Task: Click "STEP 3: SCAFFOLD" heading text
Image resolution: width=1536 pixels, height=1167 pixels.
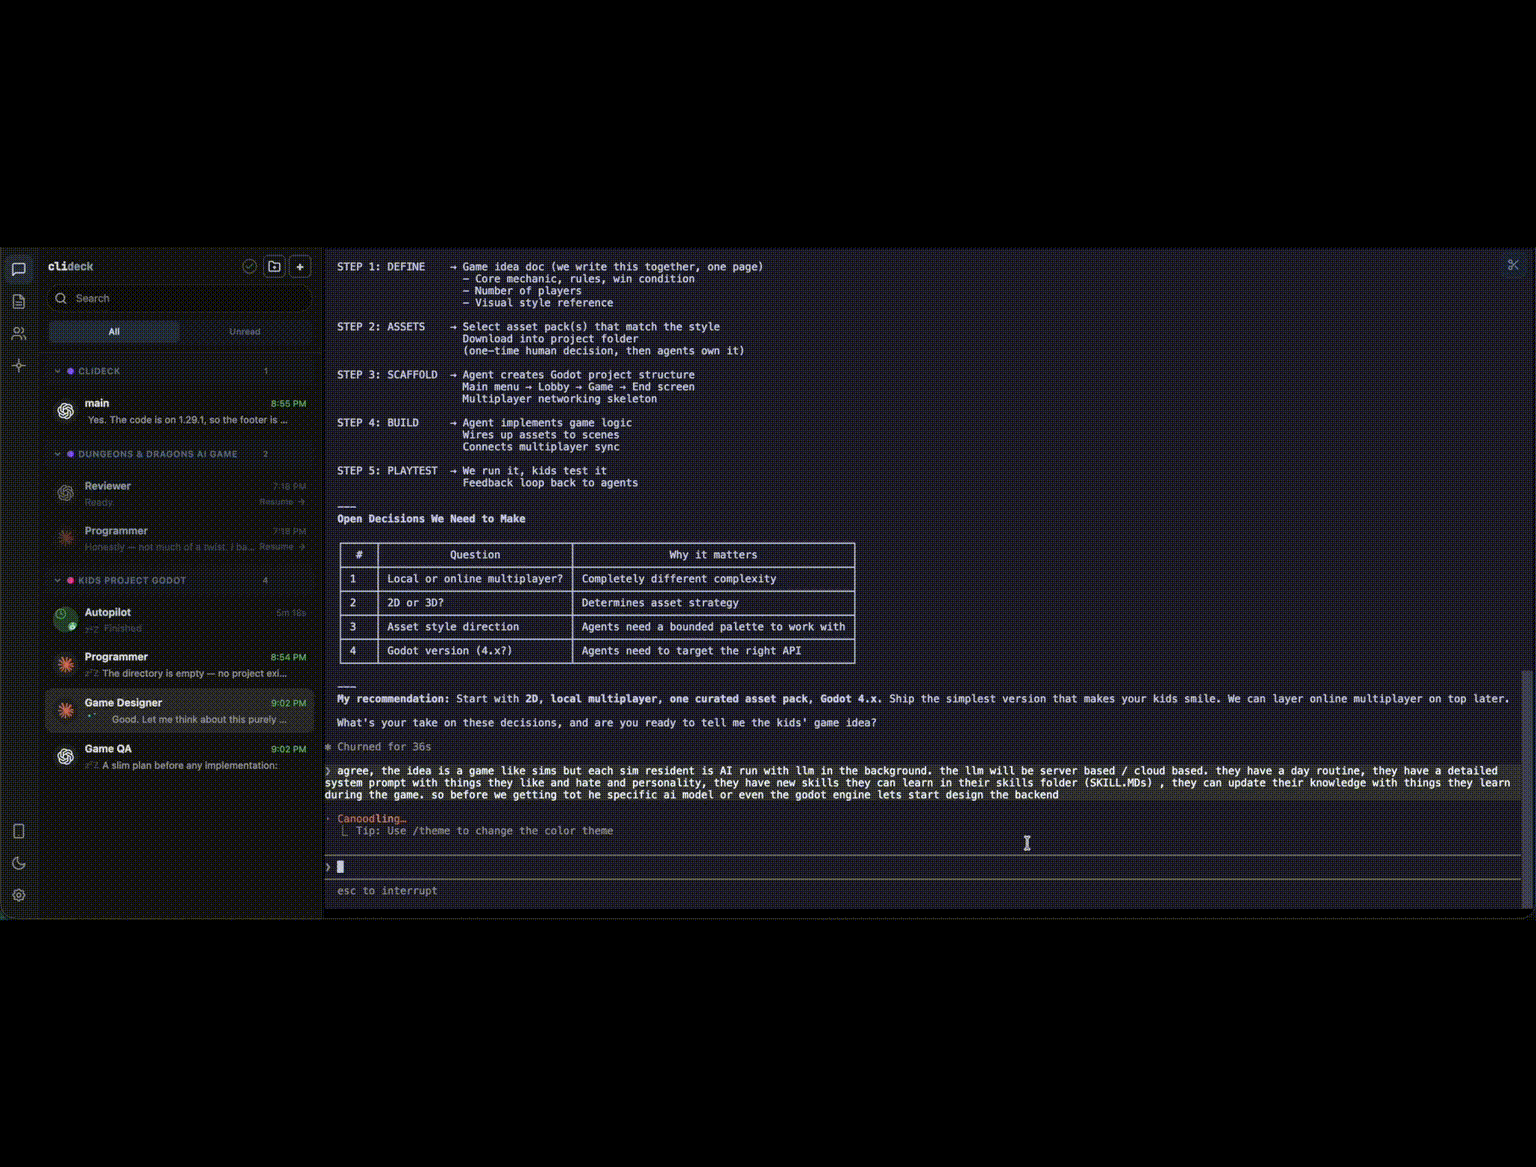Action: pos(387,375)
